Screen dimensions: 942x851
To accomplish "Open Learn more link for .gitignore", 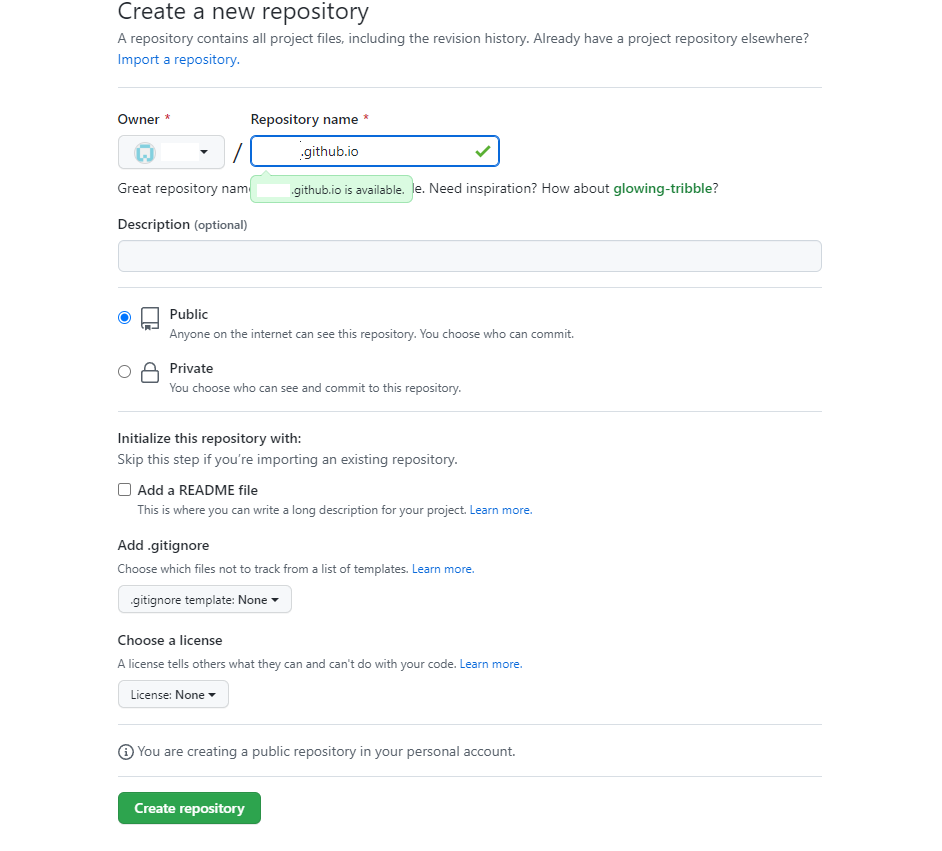I will click(442, 569).
